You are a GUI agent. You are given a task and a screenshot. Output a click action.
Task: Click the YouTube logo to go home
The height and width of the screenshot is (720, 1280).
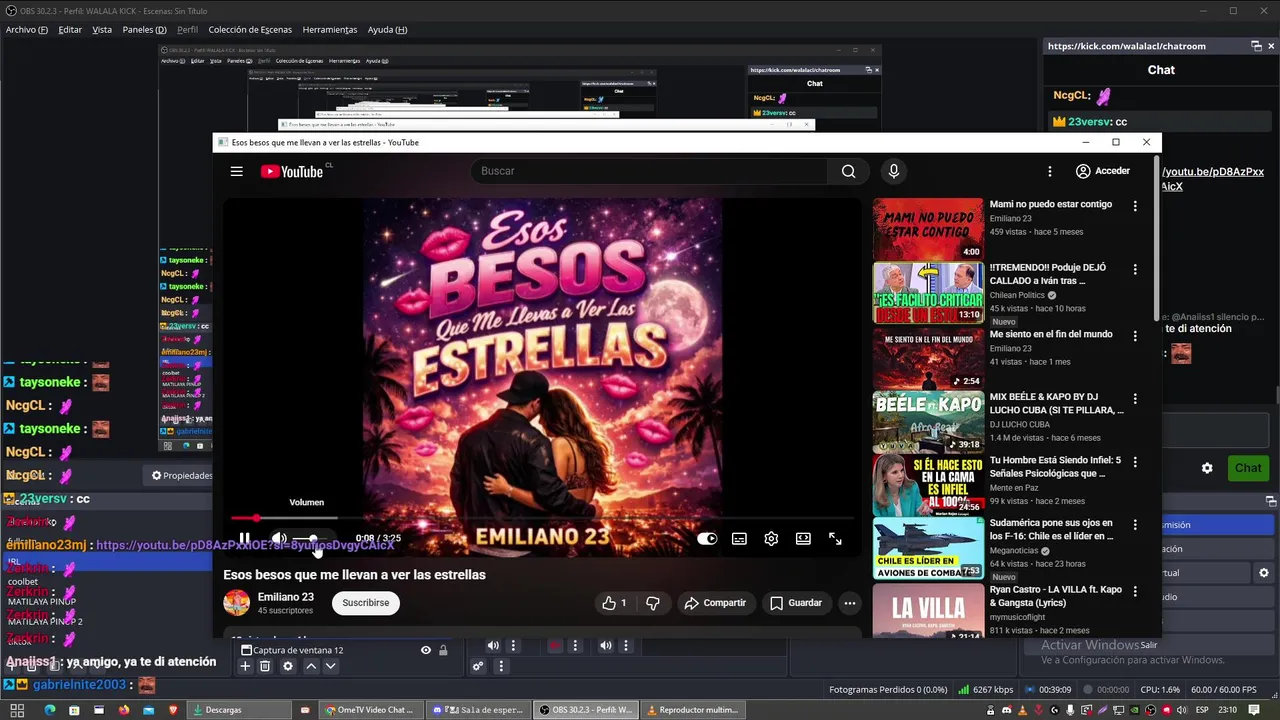[x=292, y=172]
